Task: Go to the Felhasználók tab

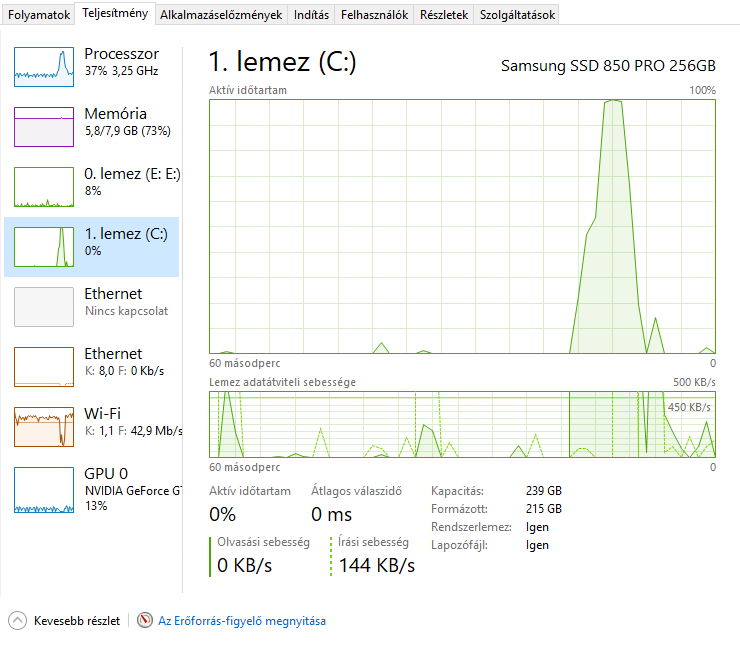Action: coord(374,15)
